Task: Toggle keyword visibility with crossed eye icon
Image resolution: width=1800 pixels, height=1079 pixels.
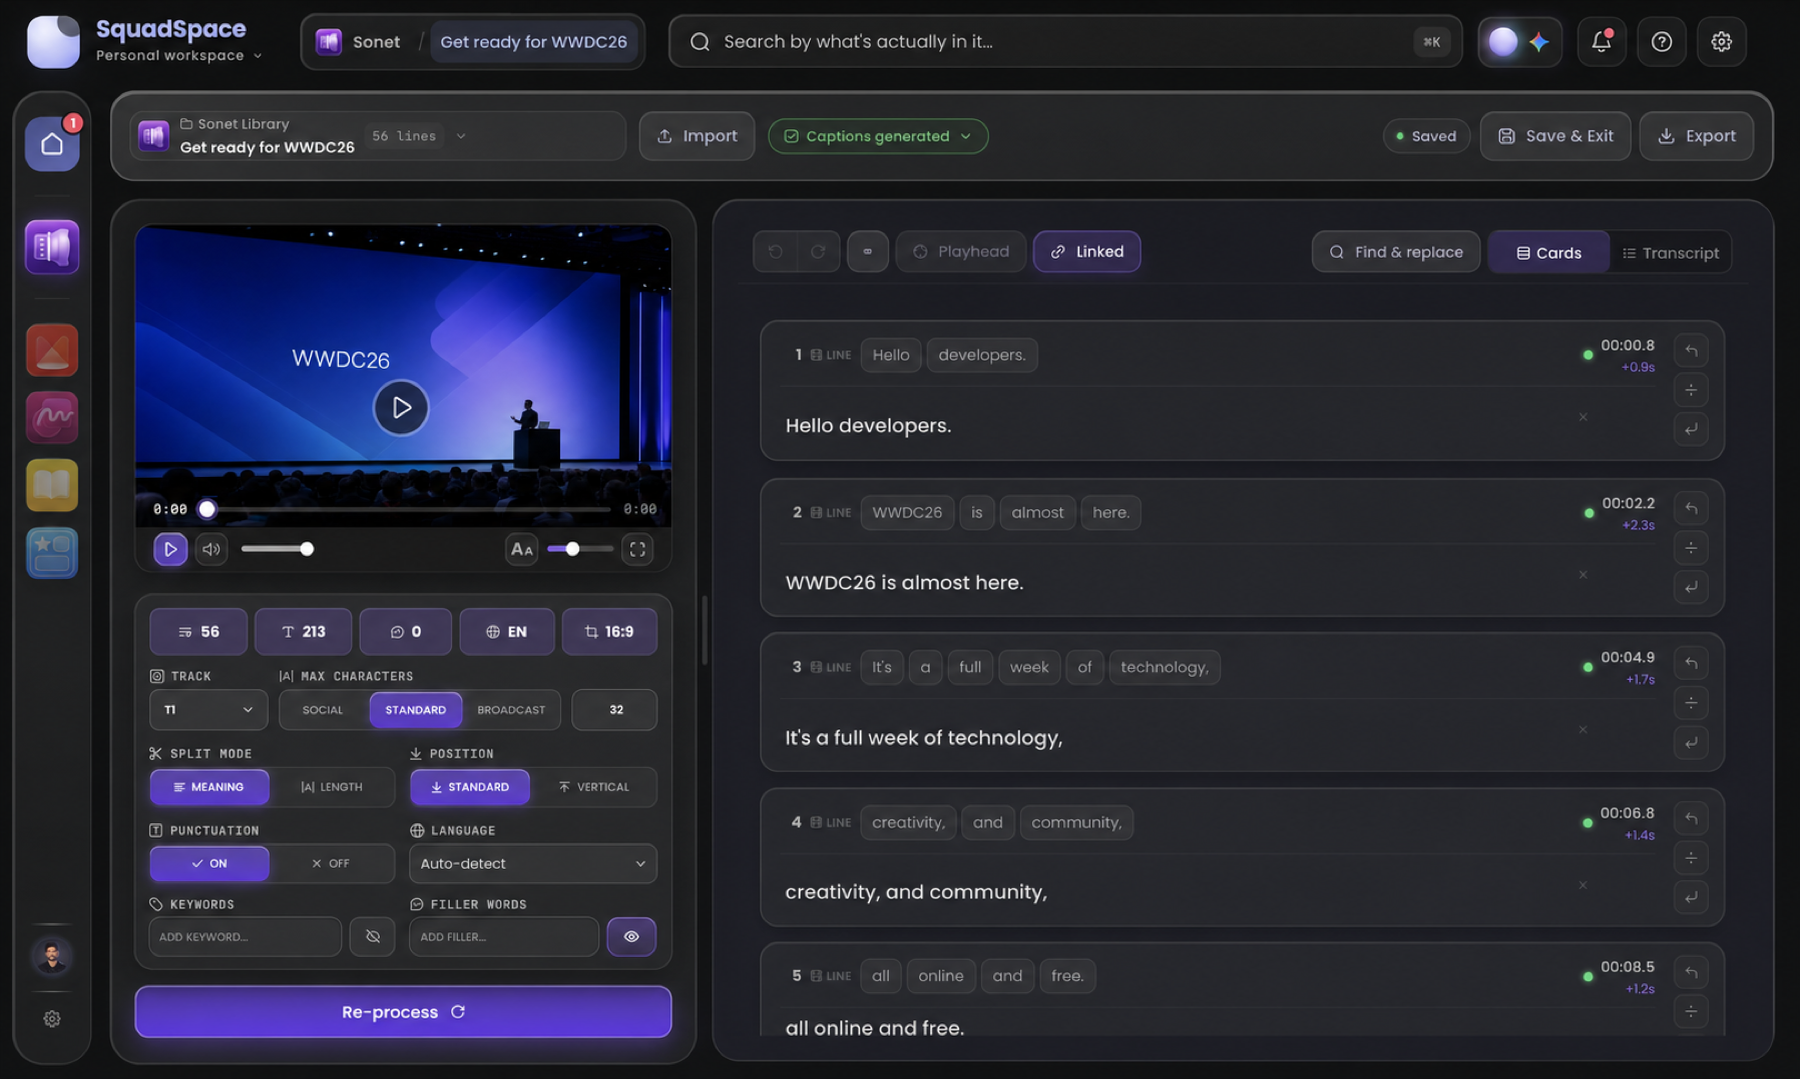Action: coord(372,937)
